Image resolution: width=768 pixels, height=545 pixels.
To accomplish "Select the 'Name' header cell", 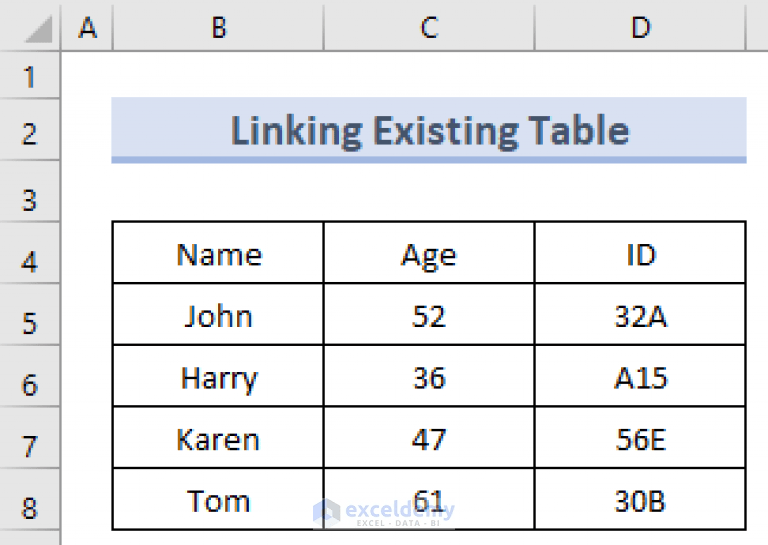I will coord(218,253).
